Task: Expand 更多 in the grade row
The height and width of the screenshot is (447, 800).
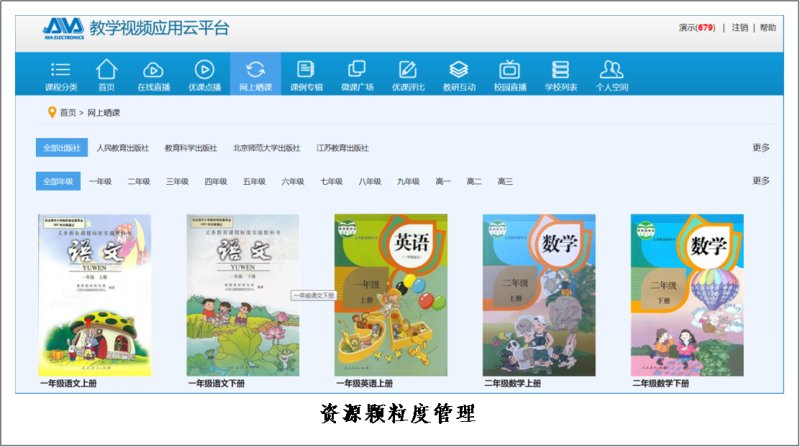Action: click(761, 181)
